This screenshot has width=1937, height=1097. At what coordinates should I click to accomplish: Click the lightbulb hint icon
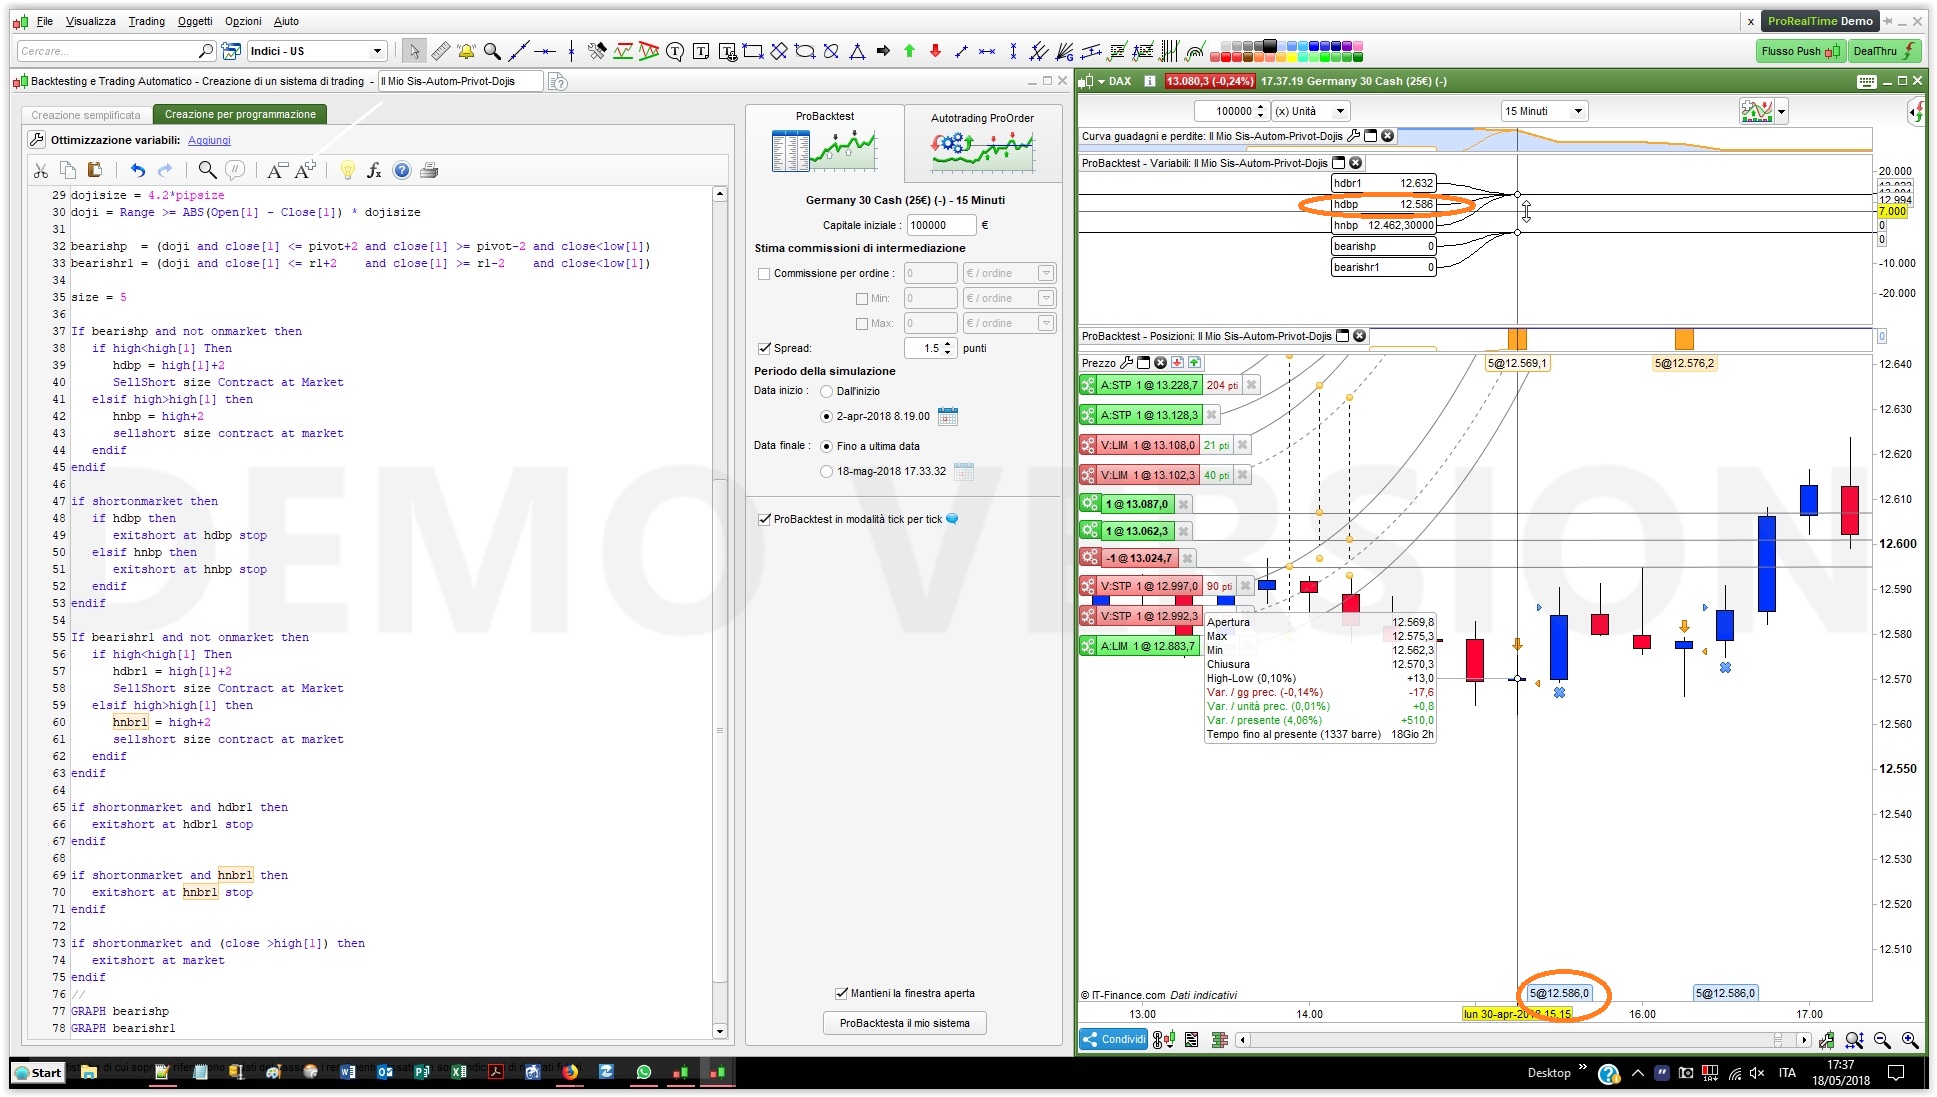[x=347, y=170]
